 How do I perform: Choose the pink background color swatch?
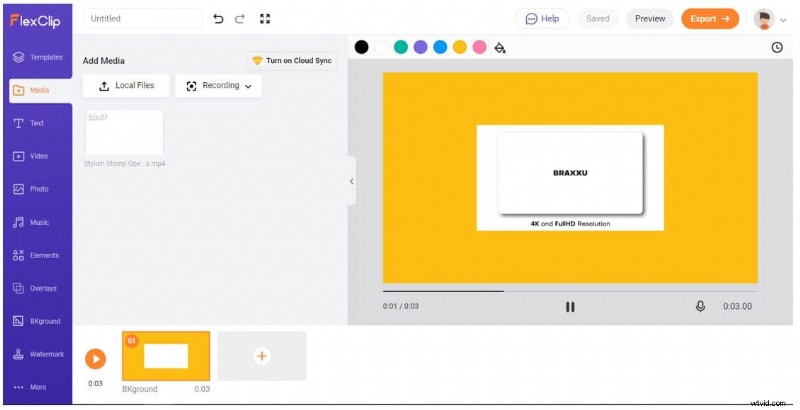pyautogui.click(x=480, y=47)
